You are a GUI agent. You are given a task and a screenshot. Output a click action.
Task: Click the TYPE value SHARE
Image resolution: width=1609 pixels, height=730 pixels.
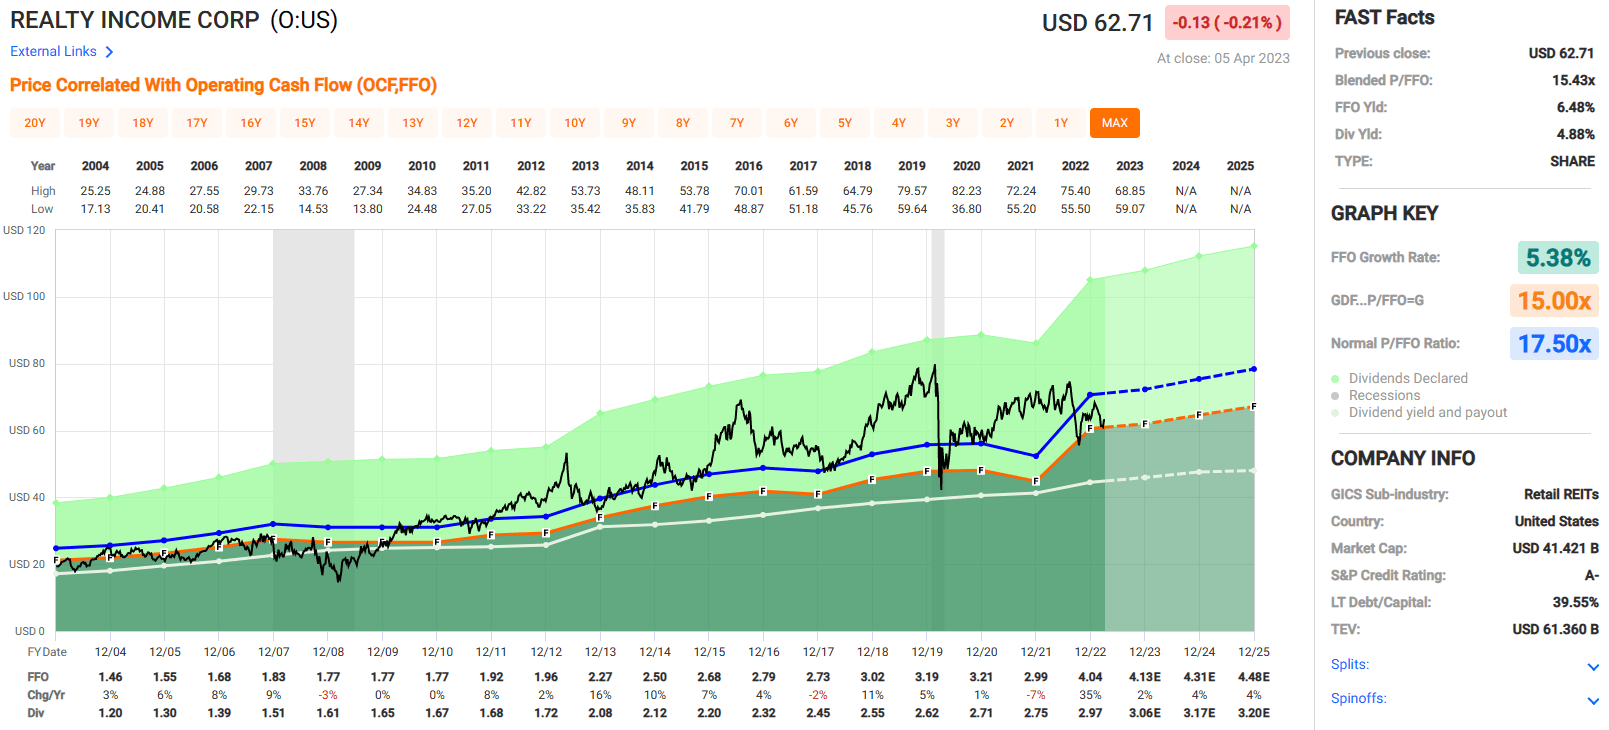[1572, 161]
